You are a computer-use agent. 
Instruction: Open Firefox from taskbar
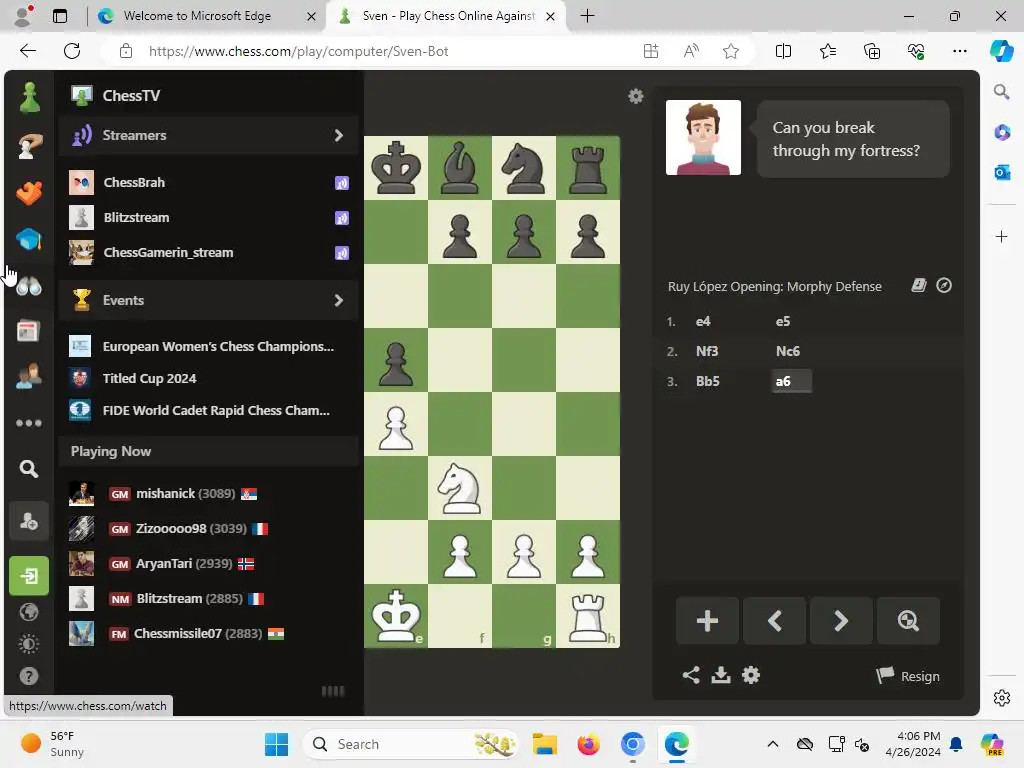point(588,744)
